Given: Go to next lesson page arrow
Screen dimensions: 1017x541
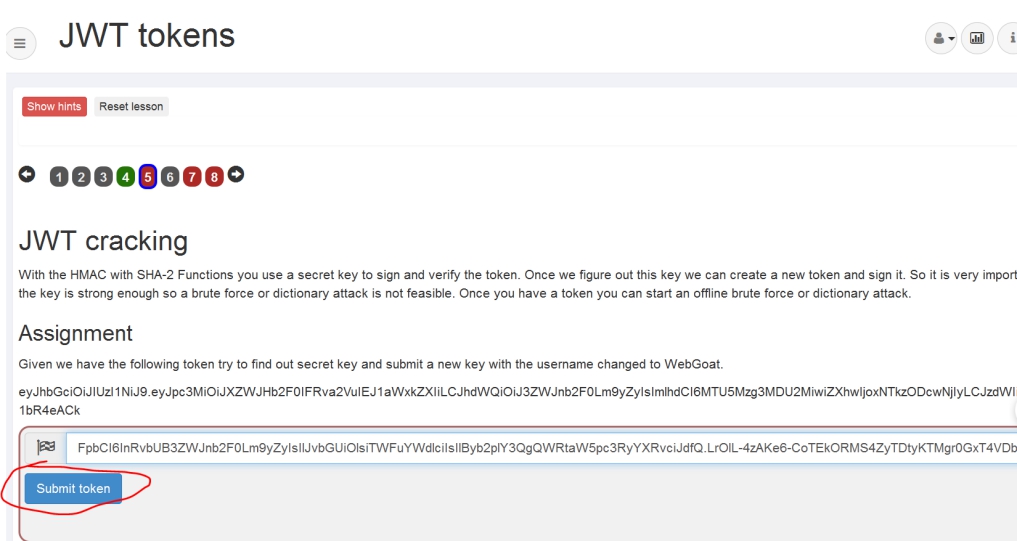Looking at the screenshot, I should pyautogui.click(x=236, y=174).
